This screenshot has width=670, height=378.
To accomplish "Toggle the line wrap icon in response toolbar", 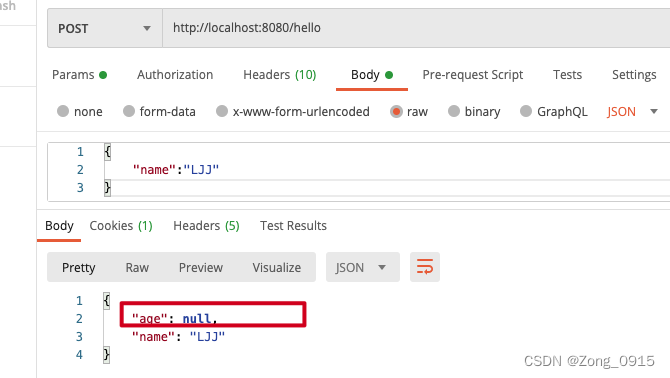I will coord(425,267).
